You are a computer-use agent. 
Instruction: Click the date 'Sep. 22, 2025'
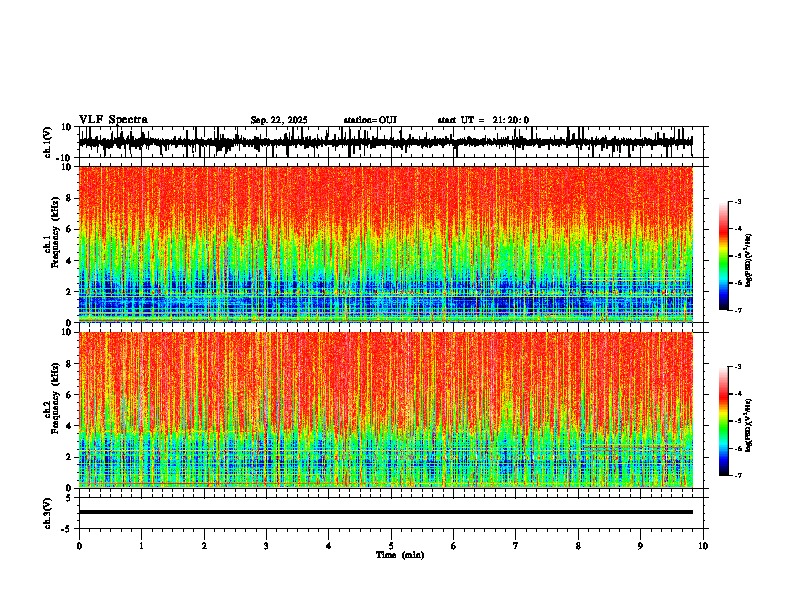point(279,120)
